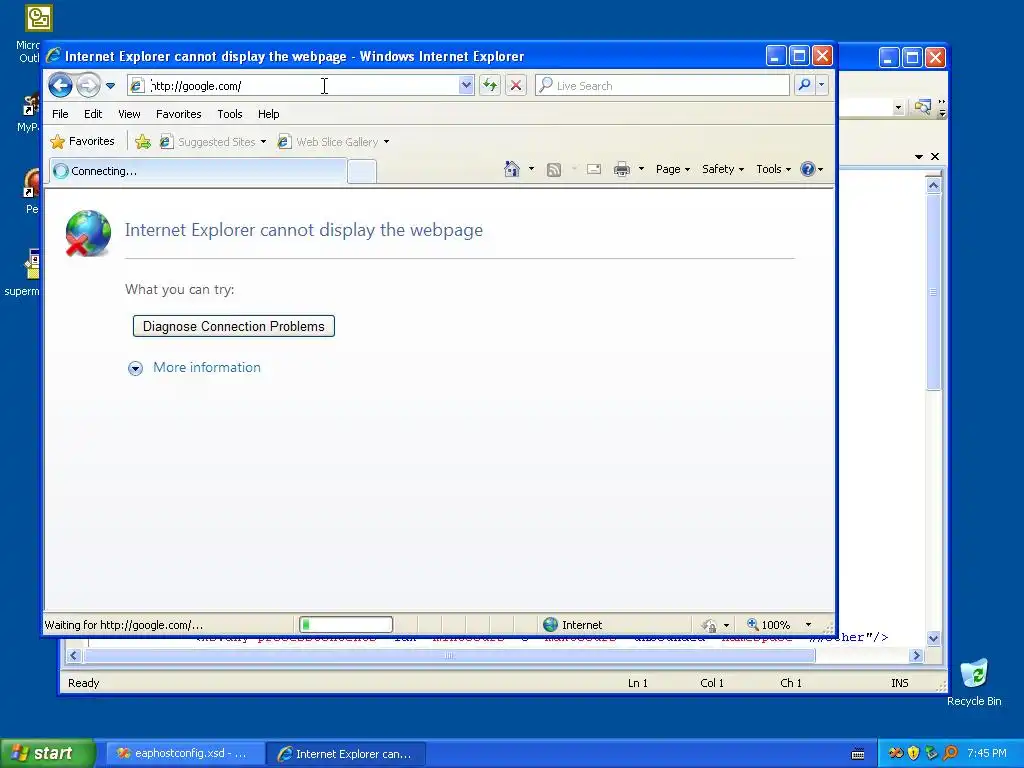Click the Search magnifier button
Image resolution: width=1024 pixels, height=768 pixels.
pos(805,86)
